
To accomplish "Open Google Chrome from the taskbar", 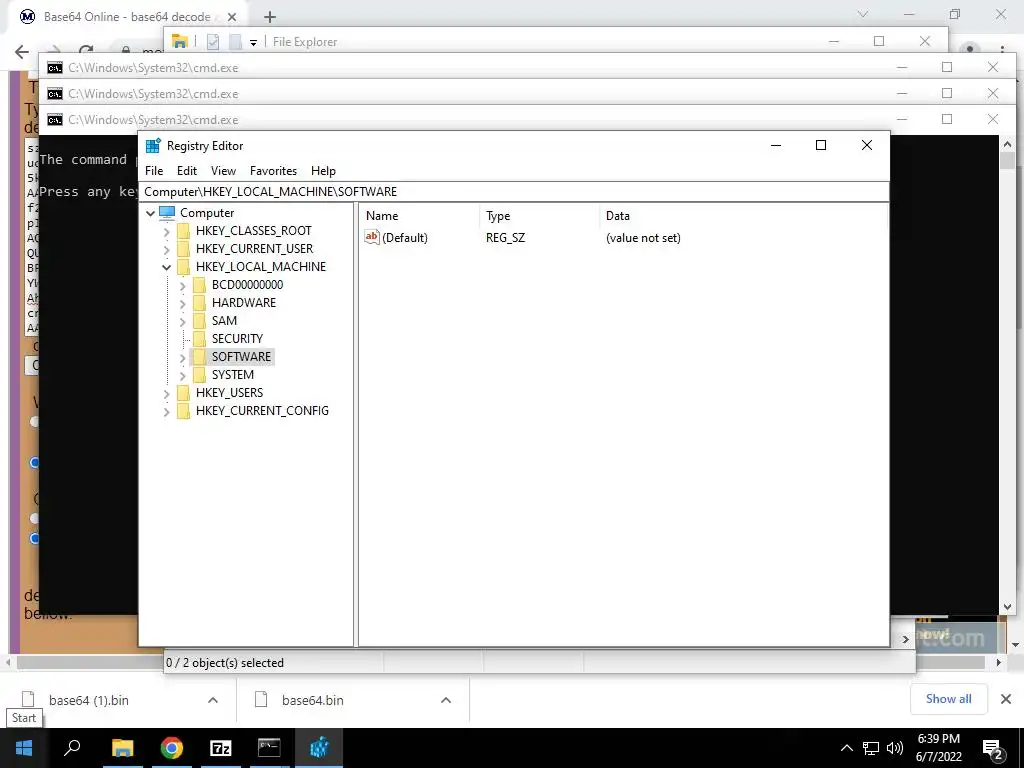I will 172,748.
